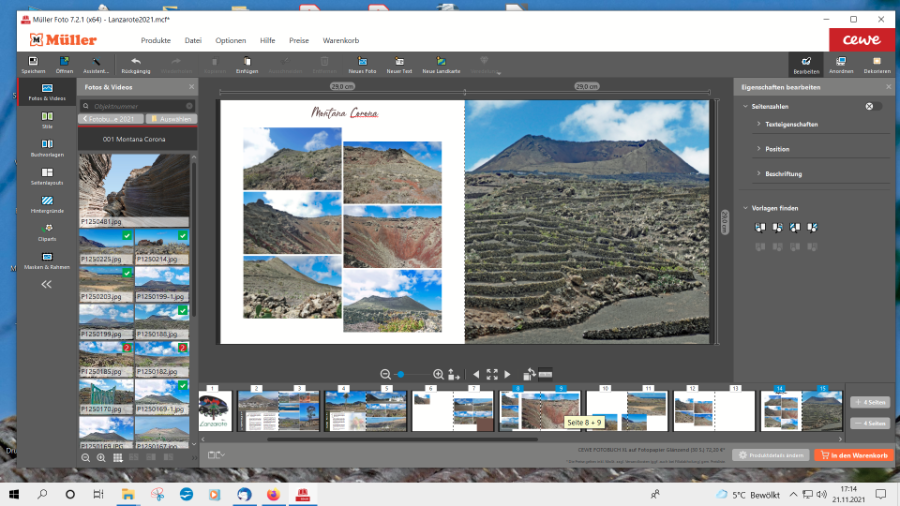Image resolution: width=900 pixels, height=506 pixels.
Task: Click the In den Warenkorb button
Action: click(852, 455)
